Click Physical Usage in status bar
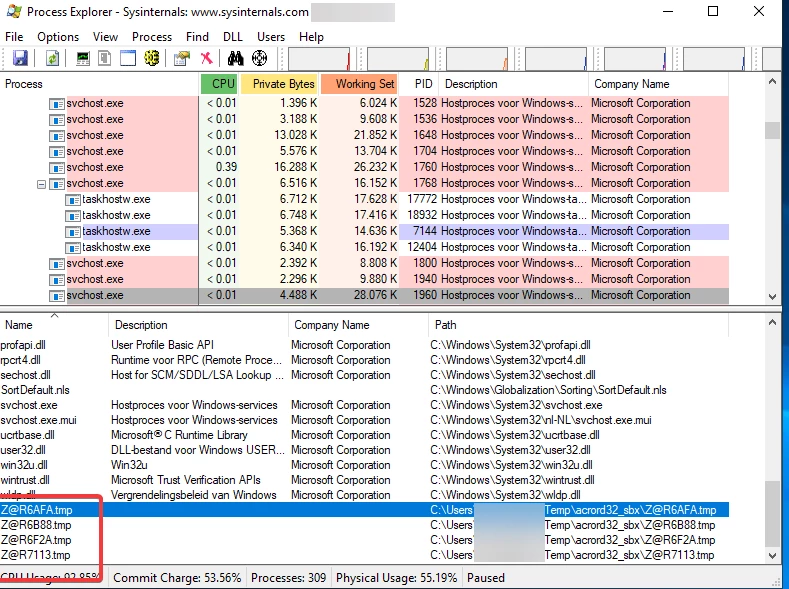Screen dimensions: 789x589 point(397,578)
